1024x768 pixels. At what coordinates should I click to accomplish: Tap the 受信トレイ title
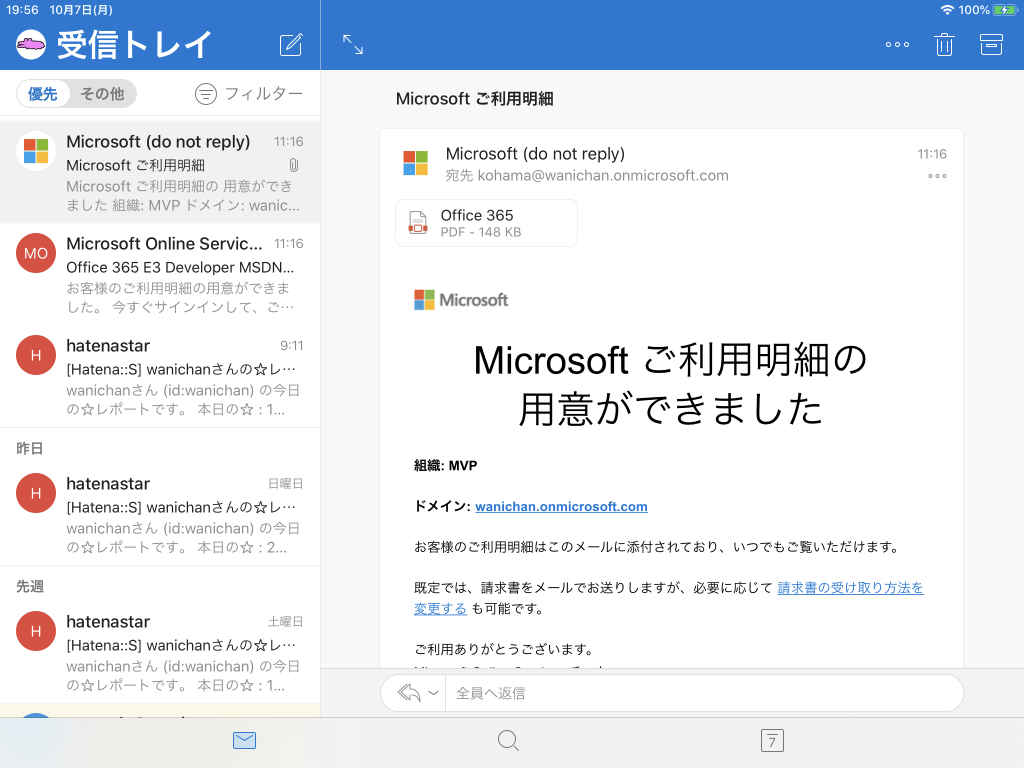[135, 44]
